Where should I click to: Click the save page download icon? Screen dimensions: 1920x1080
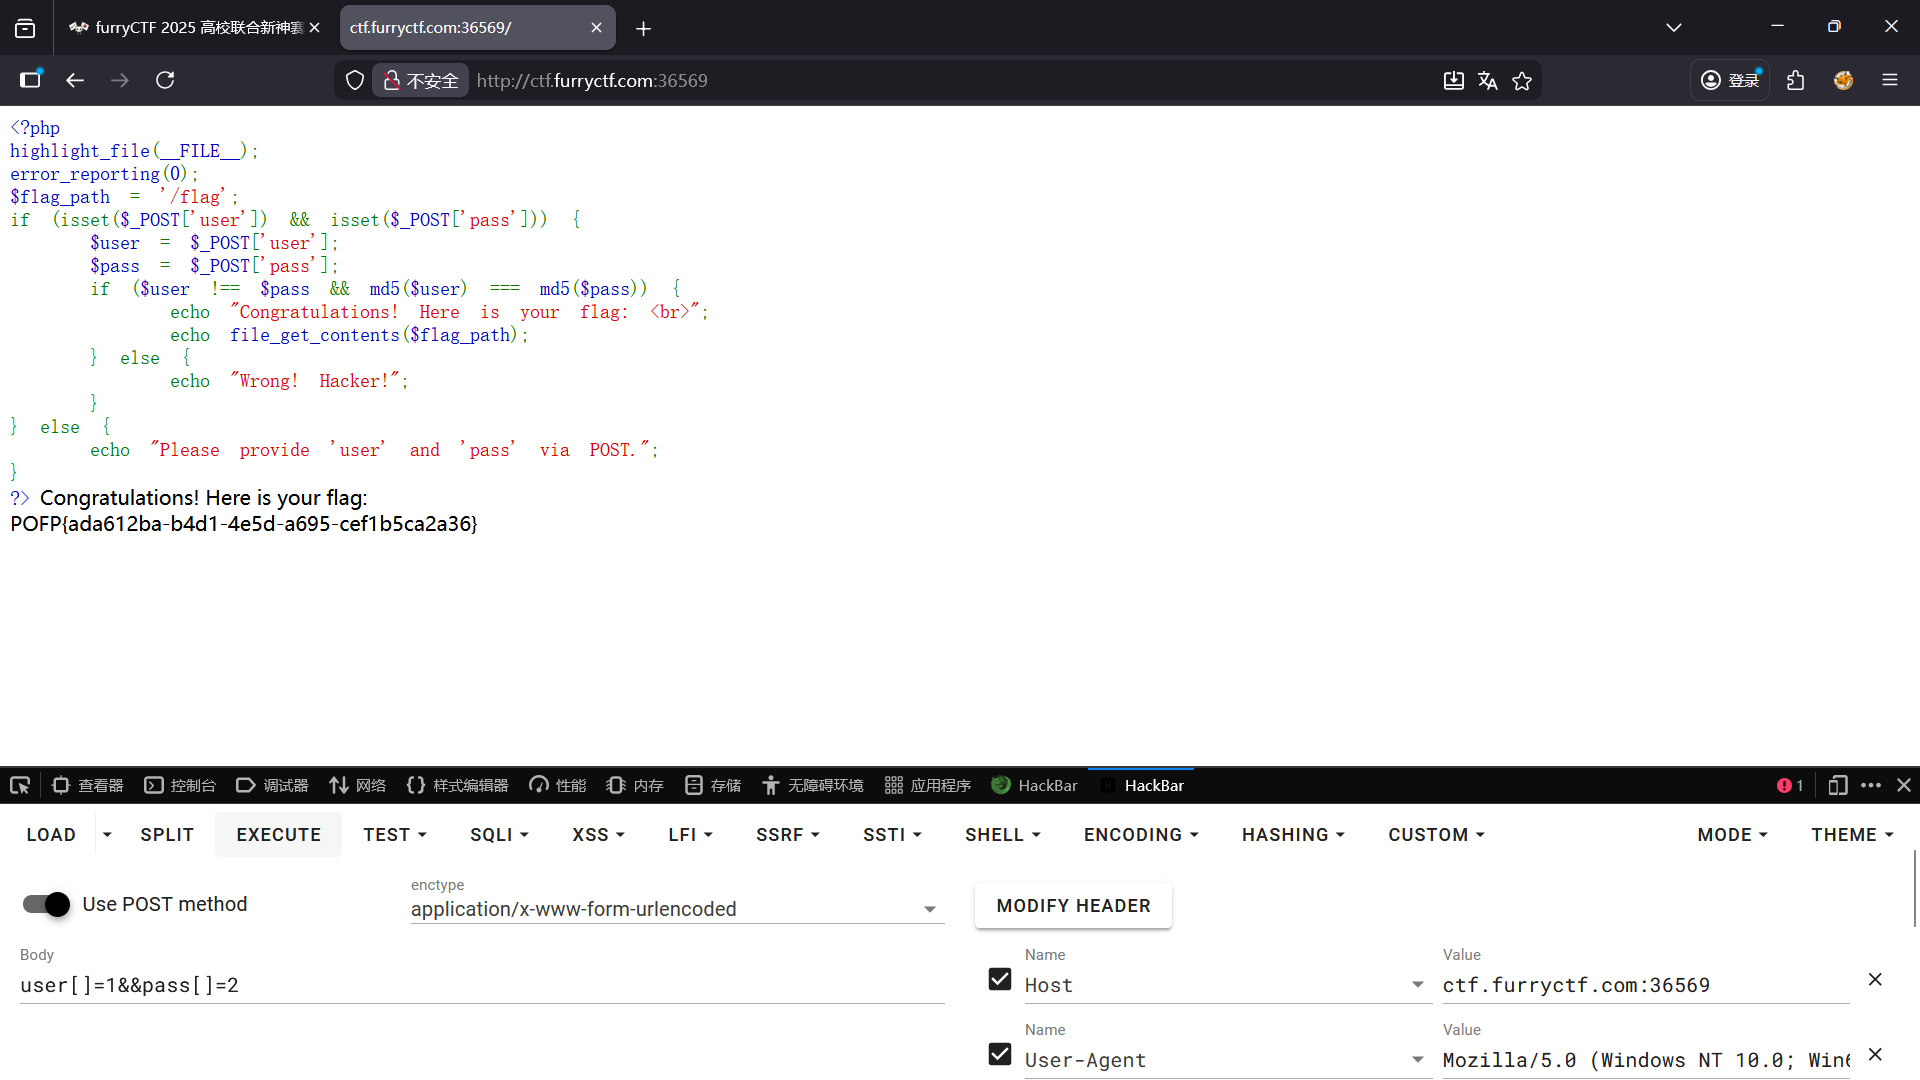[x=1453, y=80]
